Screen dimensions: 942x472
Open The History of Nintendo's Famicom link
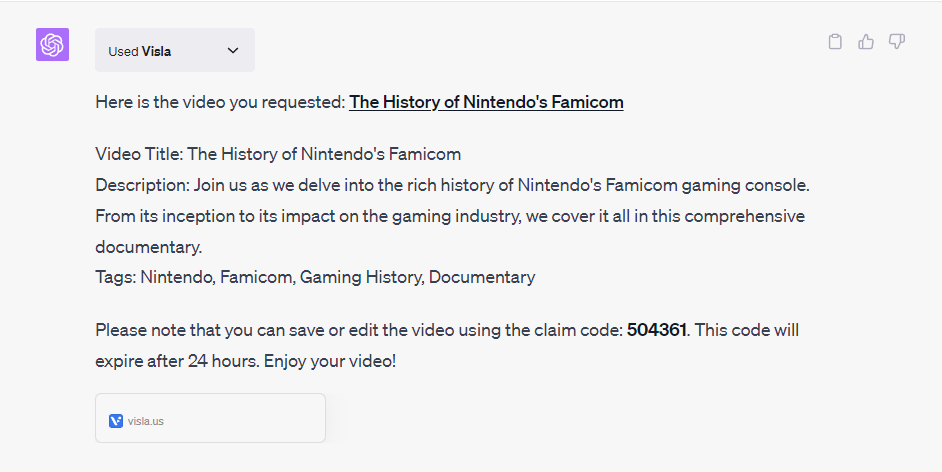(x=486, y=102)
